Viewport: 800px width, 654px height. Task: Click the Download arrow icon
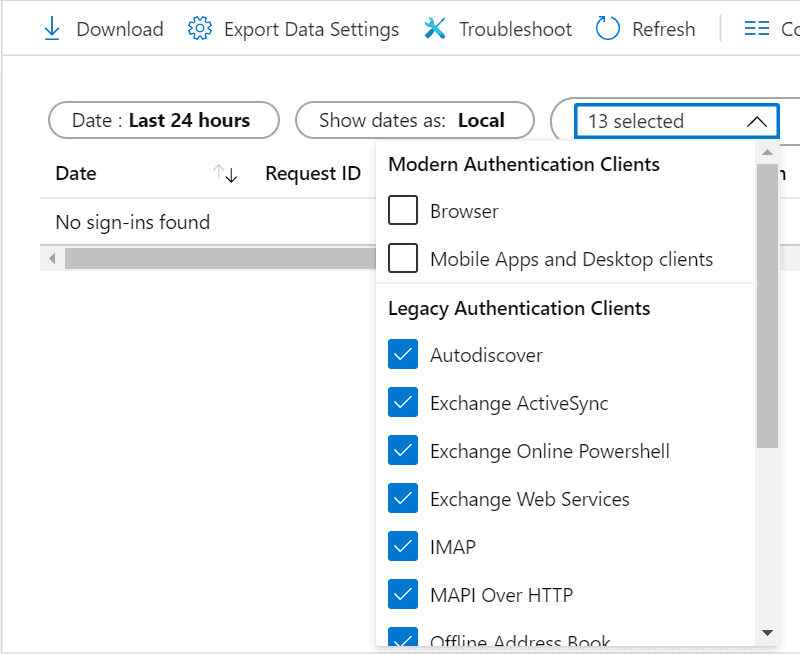click(x=52, y=29)
